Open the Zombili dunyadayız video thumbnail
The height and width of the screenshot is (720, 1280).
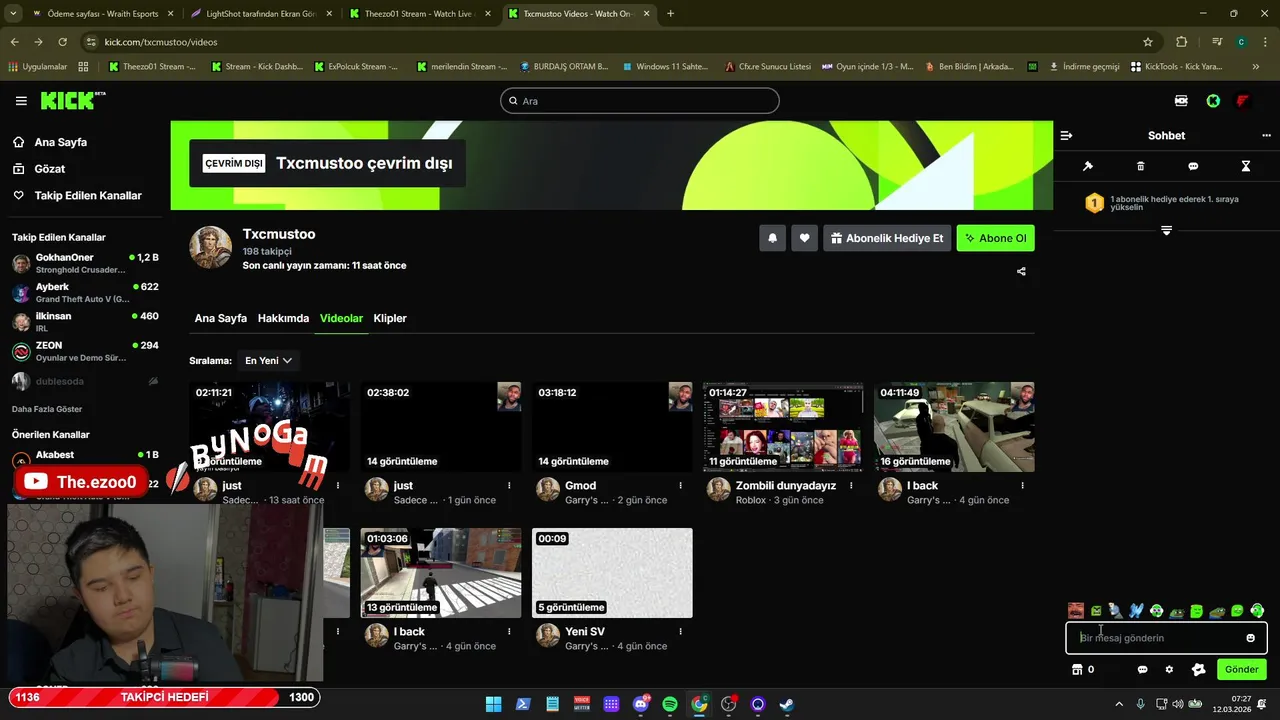point(783,427)
